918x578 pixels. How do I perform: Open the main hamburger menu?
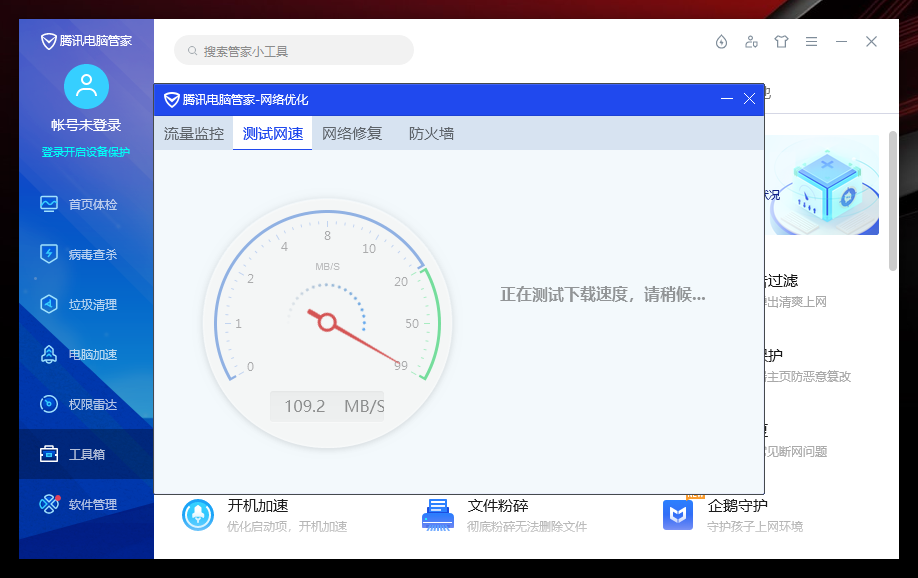(811, 42)
